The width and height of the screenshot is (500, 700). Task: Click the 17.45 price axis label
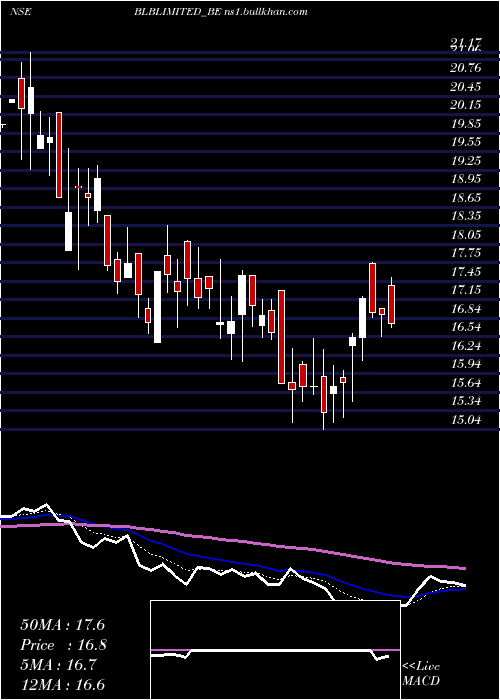coord(466,272)
